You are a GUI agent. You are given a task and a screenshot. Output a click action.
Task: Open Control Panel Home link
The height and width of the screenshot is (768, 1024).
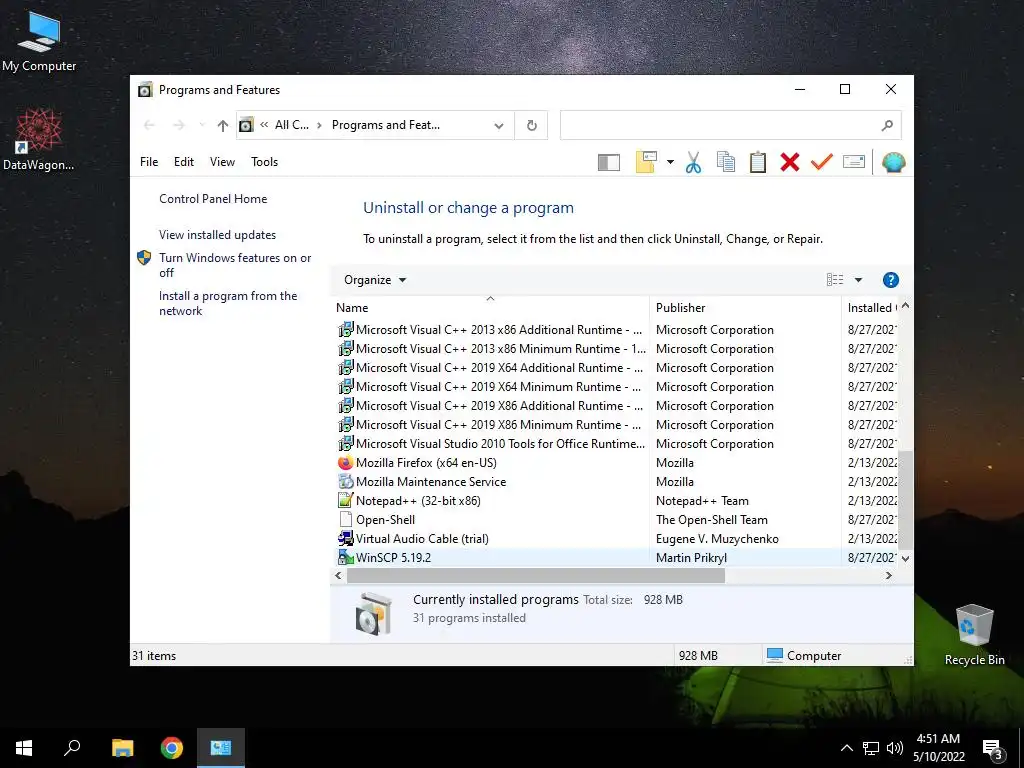pos(213,199)
